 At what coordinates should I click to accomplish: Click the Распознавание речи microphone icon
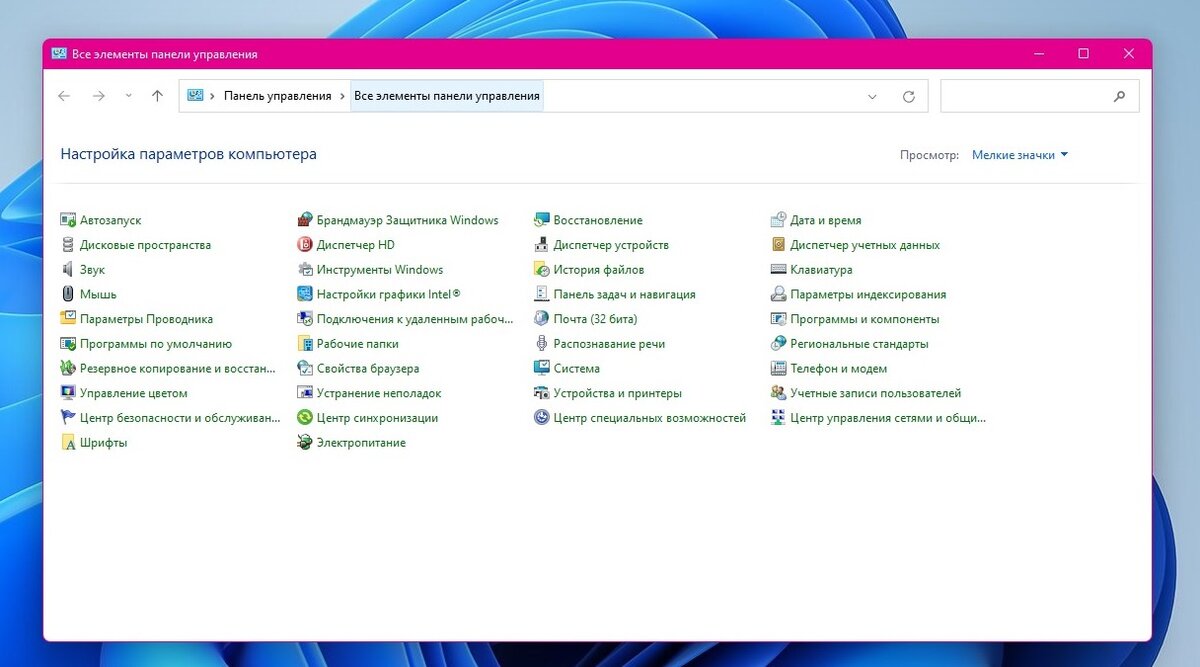(542, 344)
